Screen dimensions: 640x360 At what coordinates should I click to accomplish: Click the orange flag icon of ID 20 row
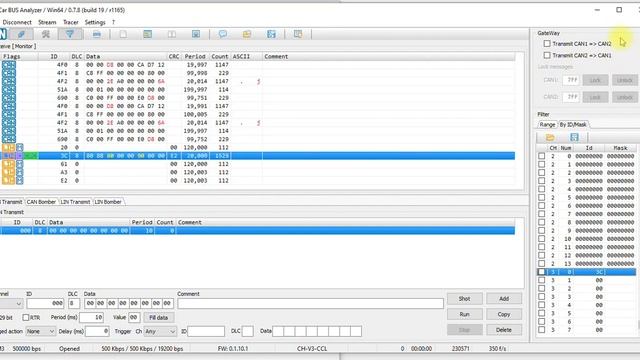point(9,147)
